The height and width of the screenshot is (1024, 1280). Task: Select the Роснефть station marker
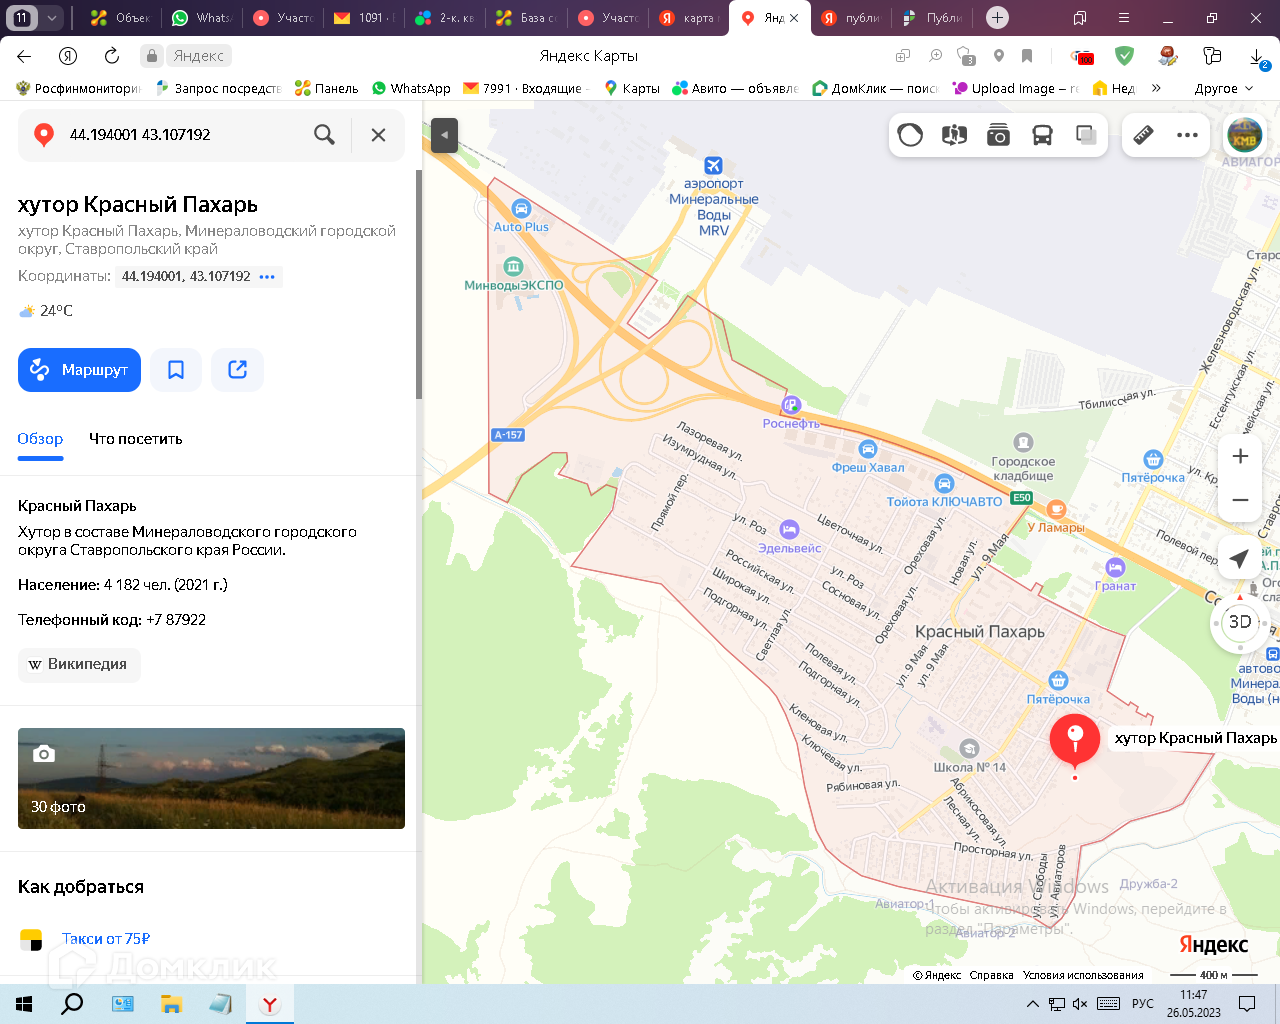tap(791, 405)
